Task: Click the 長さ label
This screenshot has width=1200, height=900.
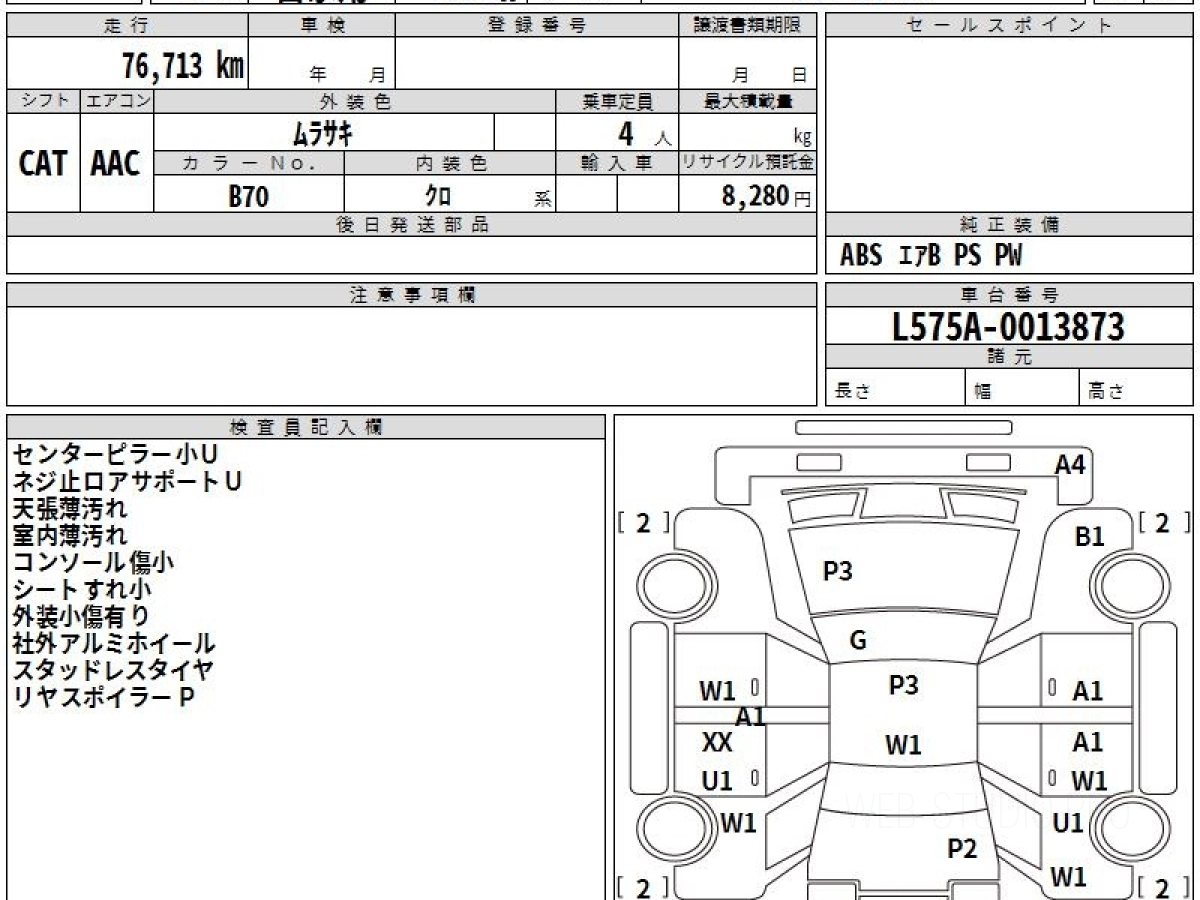Action: click(852, 391)
